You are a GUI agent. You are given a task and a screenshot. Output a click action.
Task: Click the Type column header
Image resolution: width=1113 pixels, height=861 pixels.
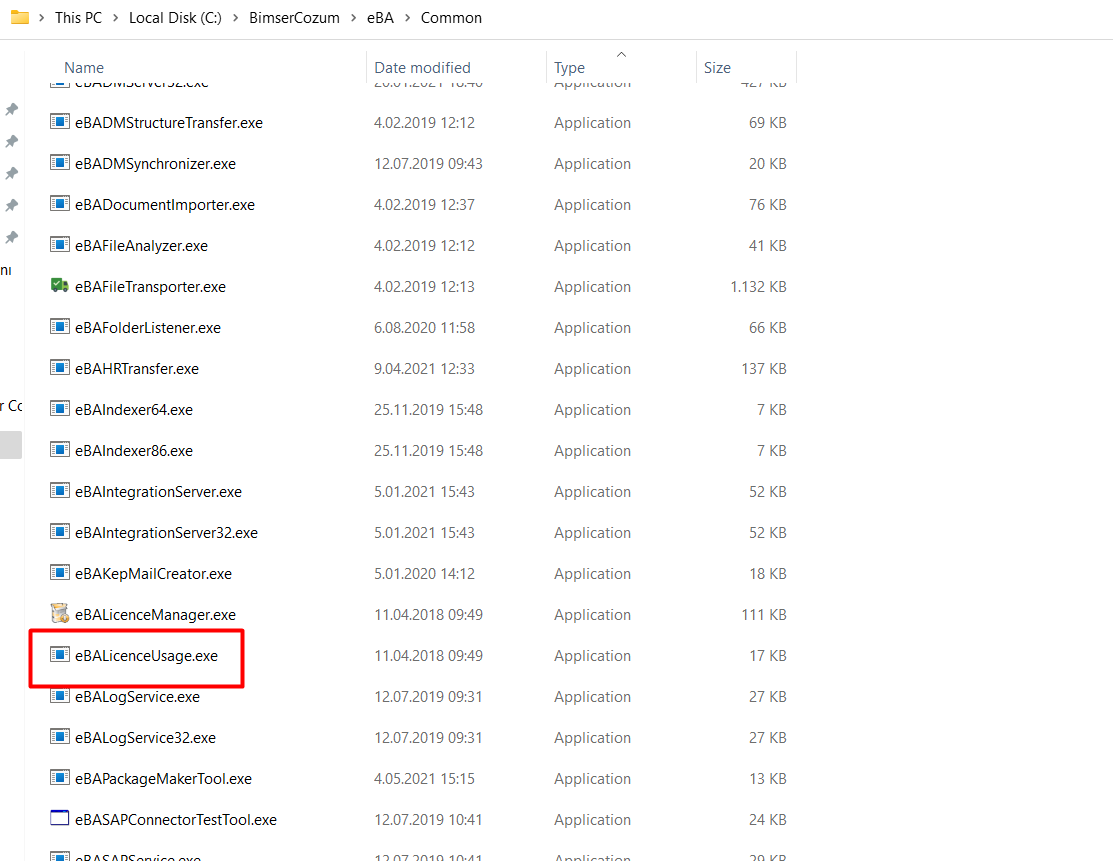[569, 68]
